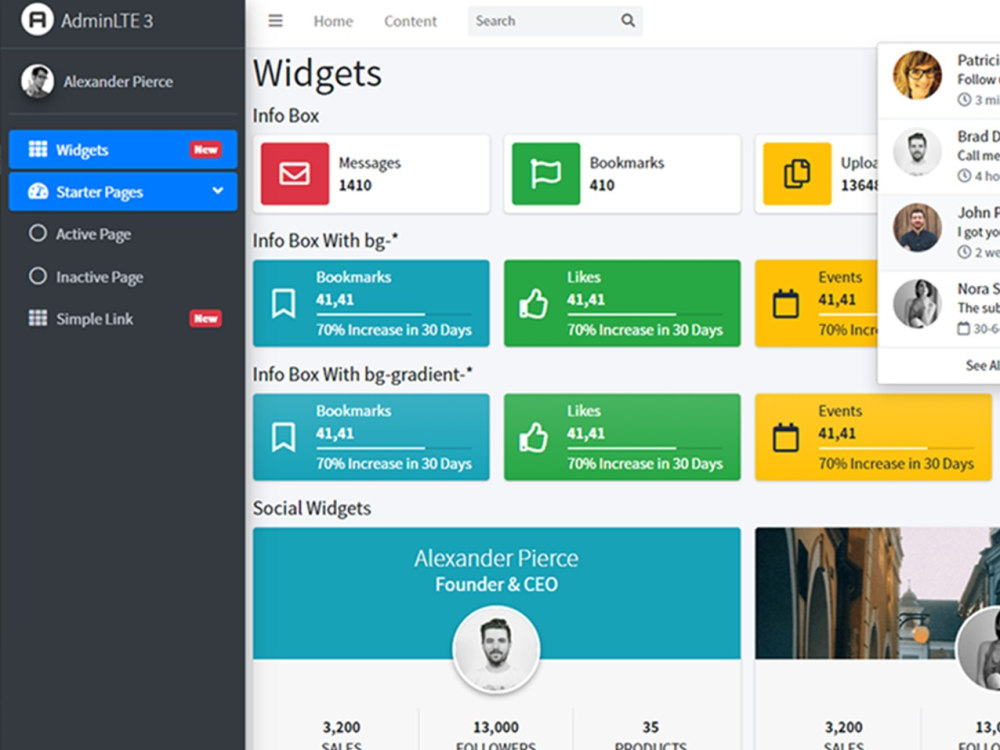Viewport: 1000px width, 750px height.
Task: Click the search magnifier icon
Action: (628, 20)
